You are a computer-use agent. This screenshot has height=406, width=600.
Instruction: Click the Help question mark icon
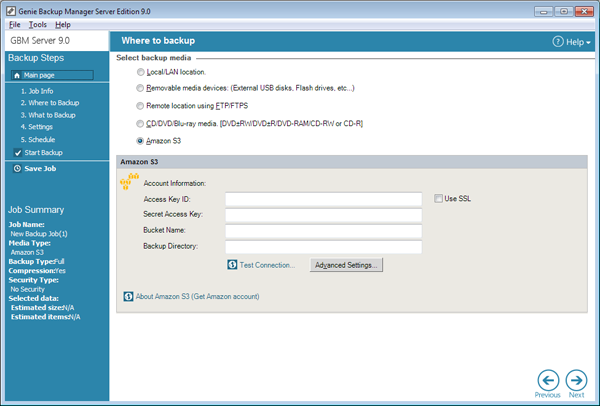click(x=558, y=41)
